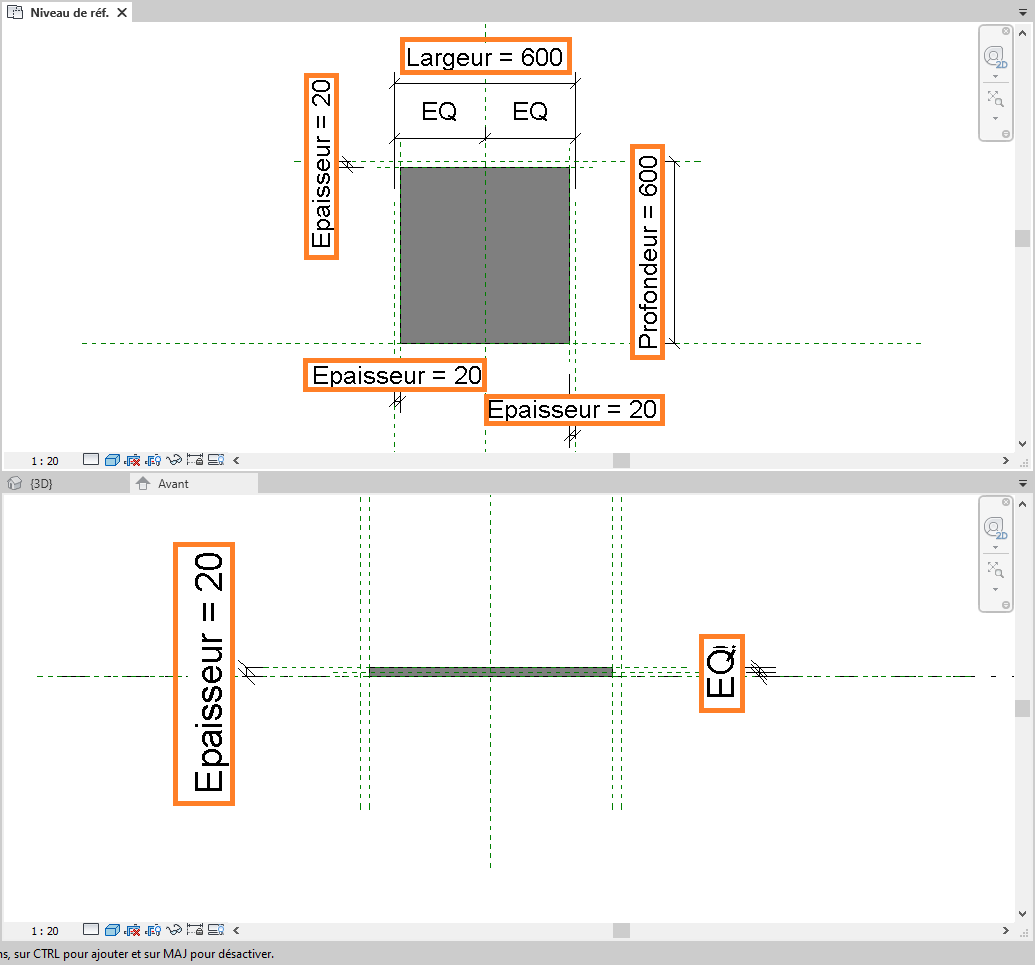Expand zoom options arrow in top navigation bar

pos(995,118)
